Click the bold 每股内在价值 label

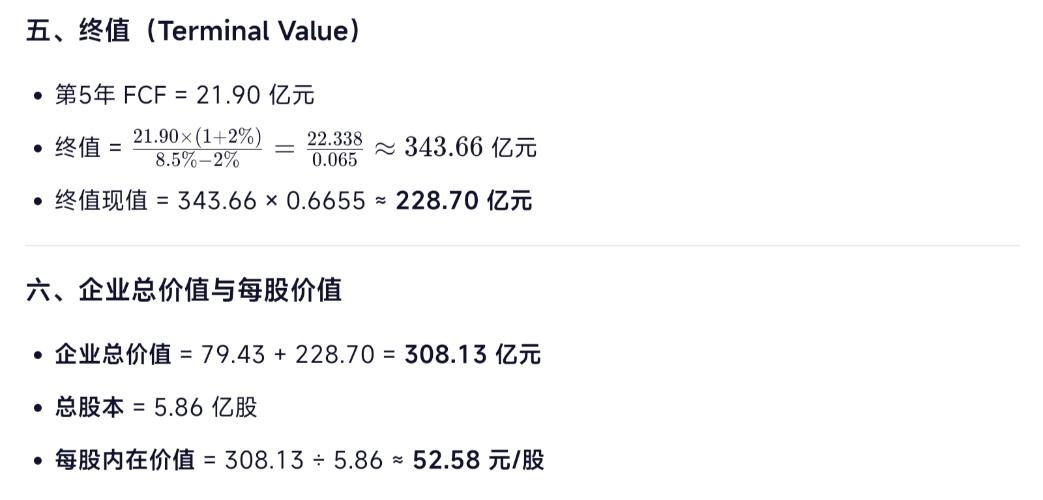tap(124, 459)
